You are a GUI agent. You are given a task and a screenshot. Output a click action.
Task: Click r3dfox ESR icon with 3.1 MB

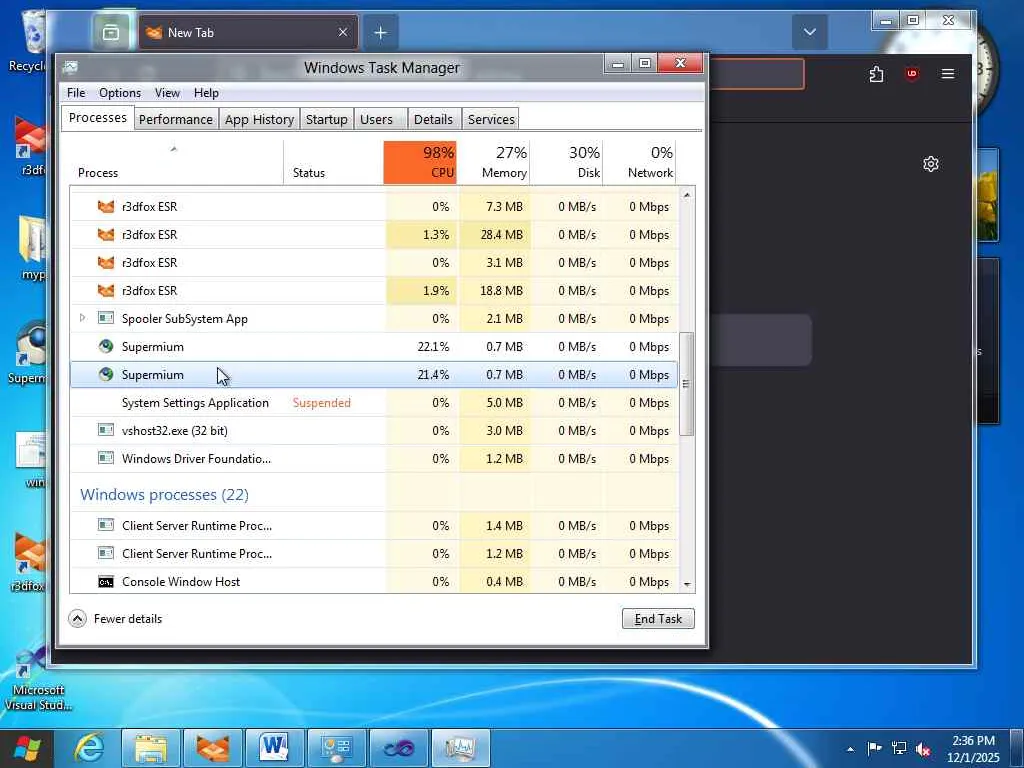pos(106,263)
